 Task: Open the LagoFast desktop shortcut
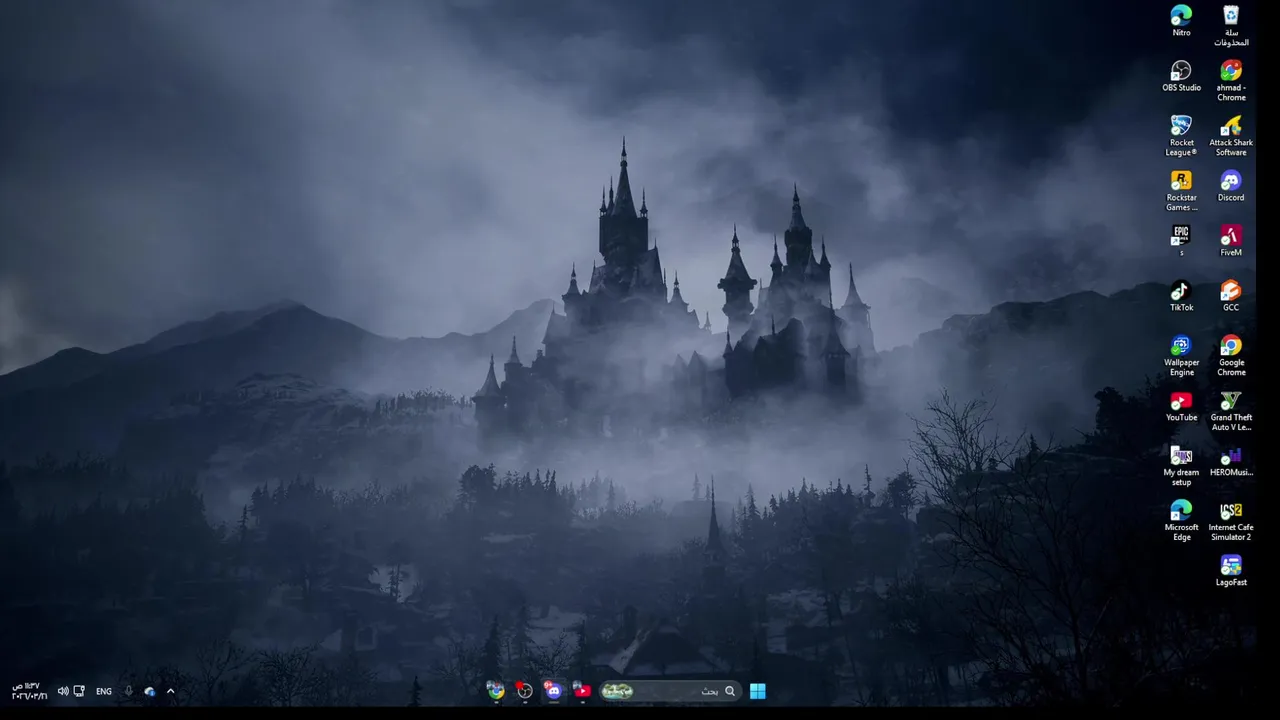1231,570
